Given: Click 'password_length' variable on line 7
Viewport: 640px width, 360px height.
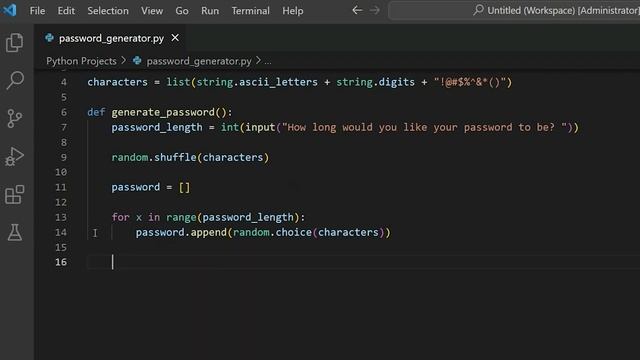Looking at the screenshot, I should pos(157,127).
